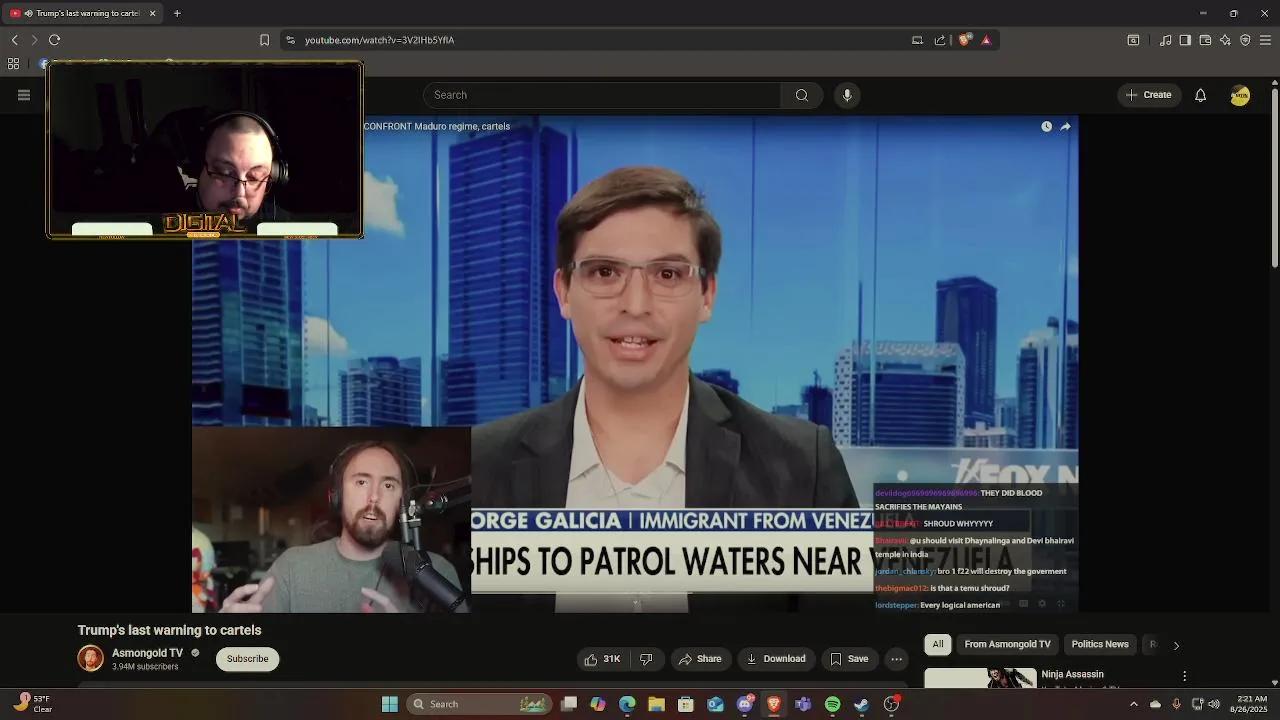Open the Brave Wallet icon
Image resolution: width=1280 pixels, height=720 pixels.
[1205, 40]
